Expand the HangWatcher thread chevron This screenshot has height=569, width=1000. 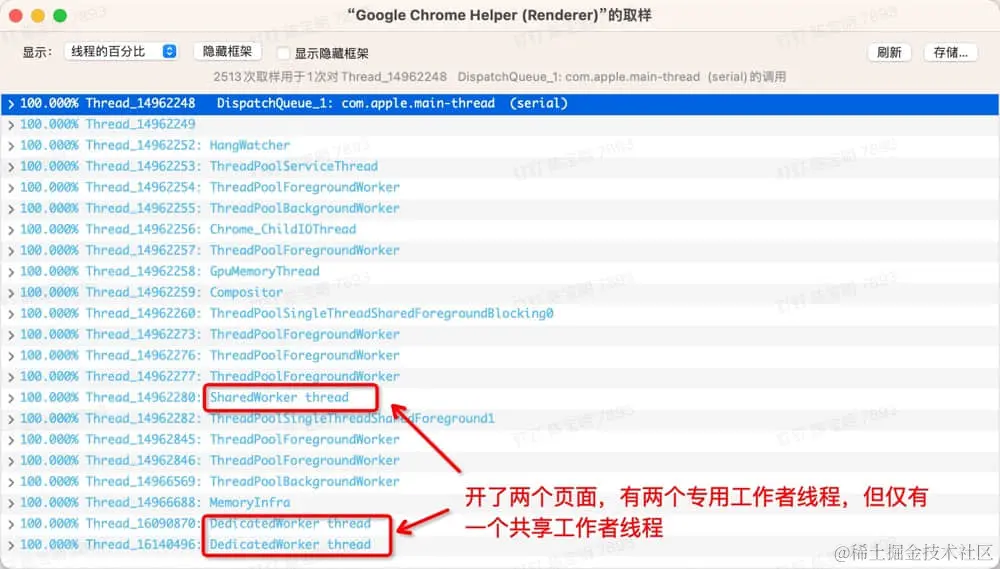pos(11,146)
